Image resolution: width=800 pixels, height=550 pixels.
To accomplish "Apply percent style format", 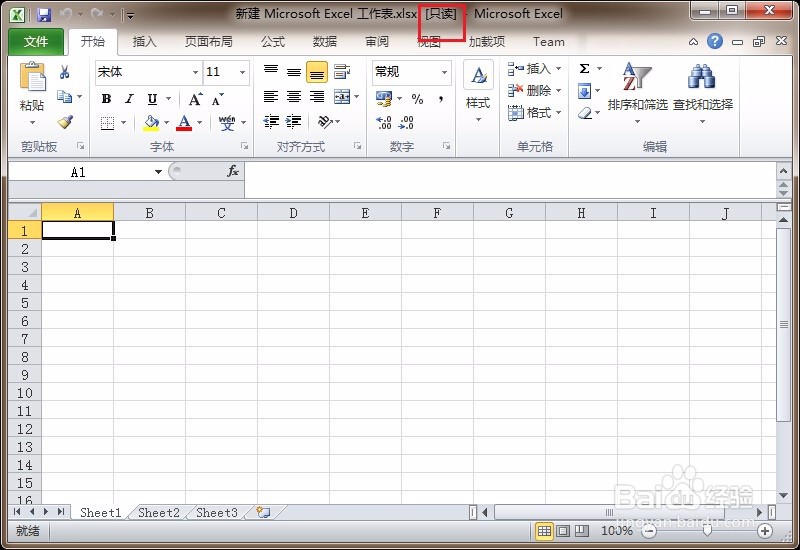I will click(x=417, y=99).
